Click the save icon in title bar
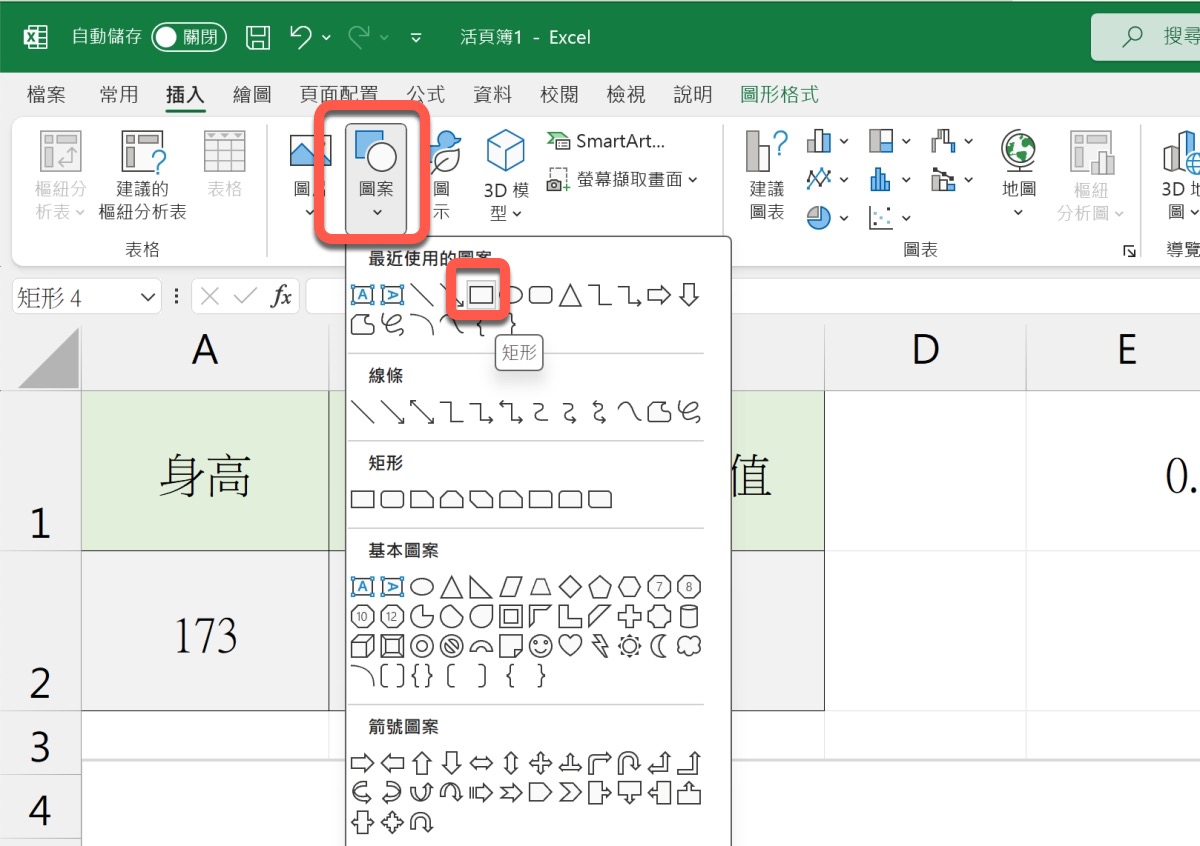The height and width of the screenshot is (846, 1200). tap(258, 38)
